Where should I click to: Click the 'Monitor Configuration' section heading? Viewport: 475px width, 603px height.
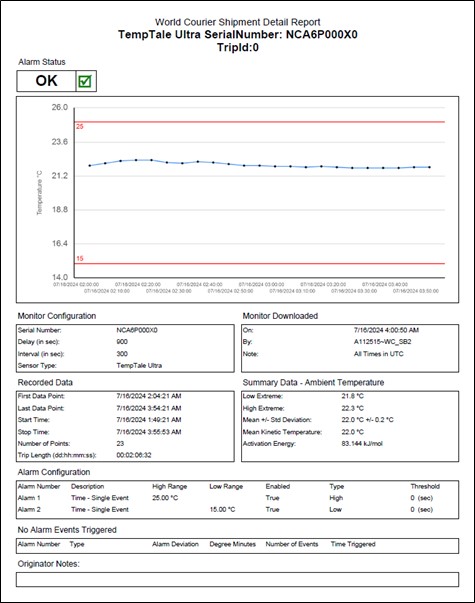[x=57, y=316]
